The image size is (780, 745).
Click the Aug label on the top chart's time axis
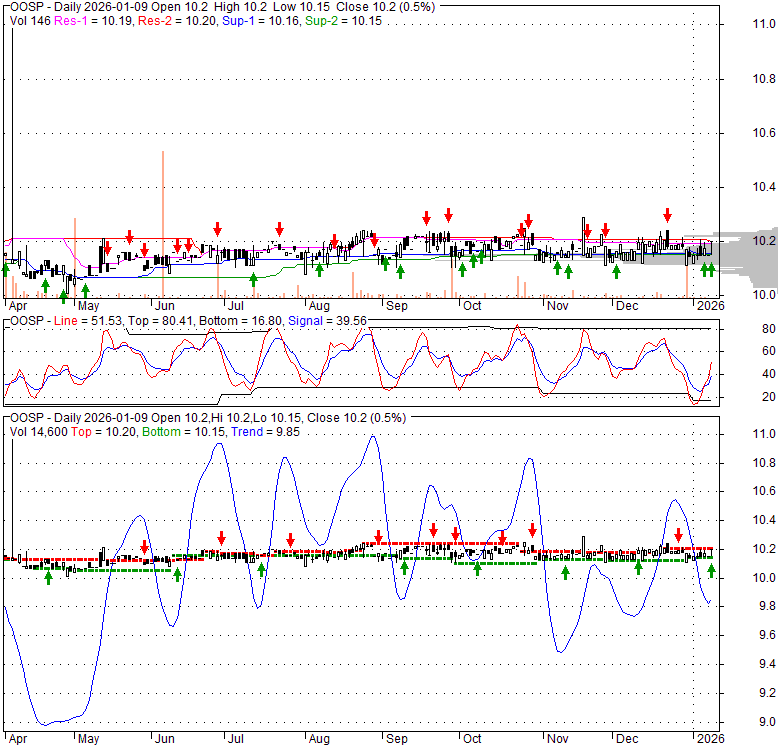pyautogui.click(x=319, y=305)
